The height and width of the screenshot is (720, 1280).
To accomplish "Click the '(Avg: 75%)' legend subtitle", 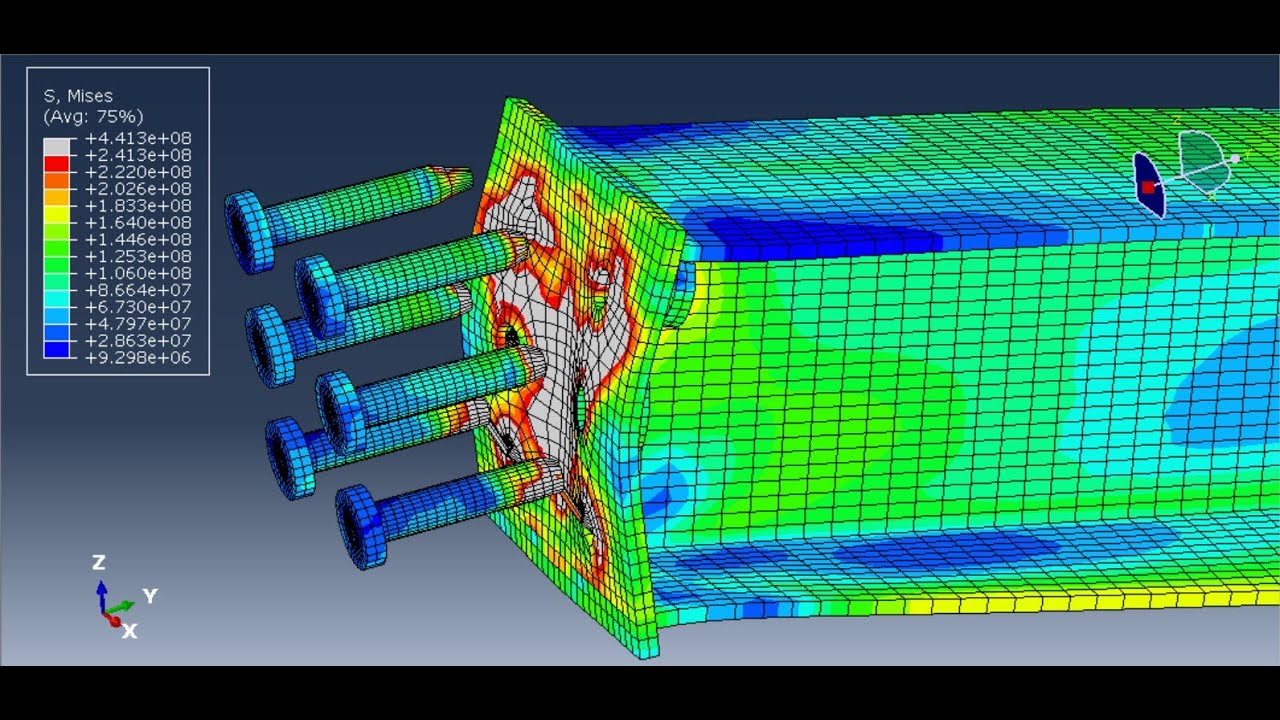I will [93, 116].
